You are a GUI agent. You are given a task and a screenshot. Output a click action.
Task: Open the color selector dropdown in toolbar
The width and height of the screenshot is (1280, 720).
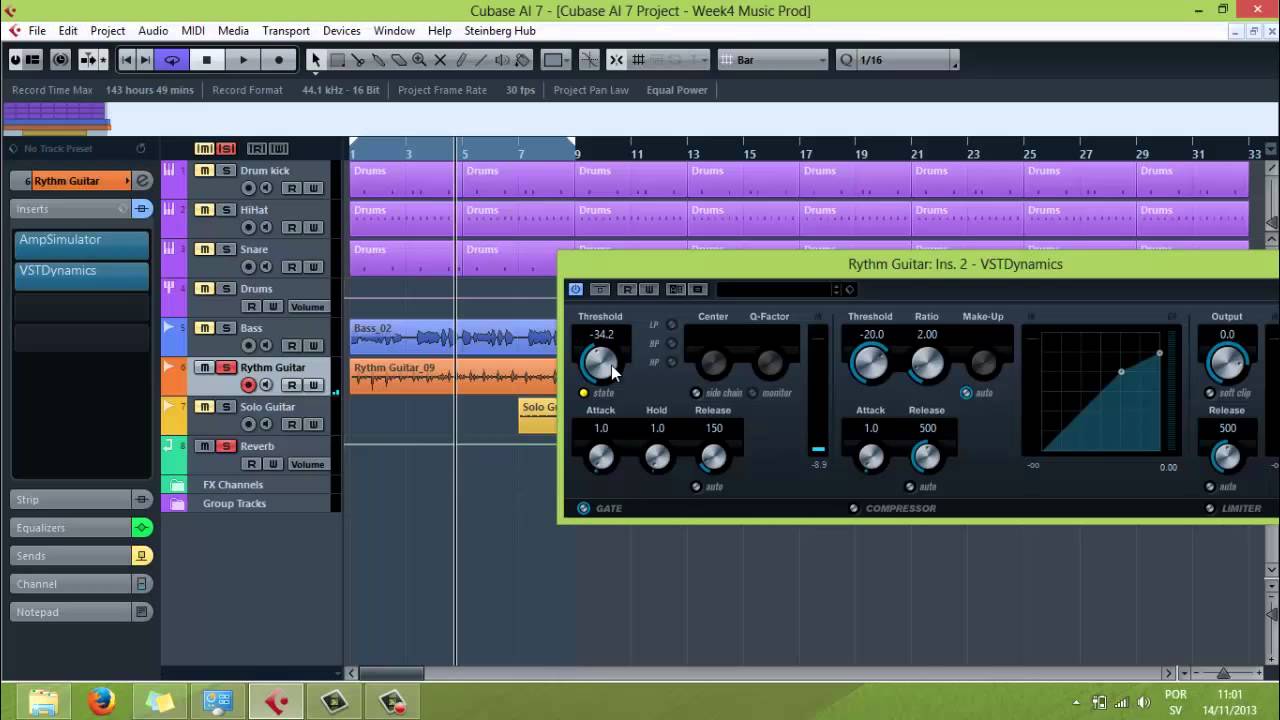click(556, 60)
